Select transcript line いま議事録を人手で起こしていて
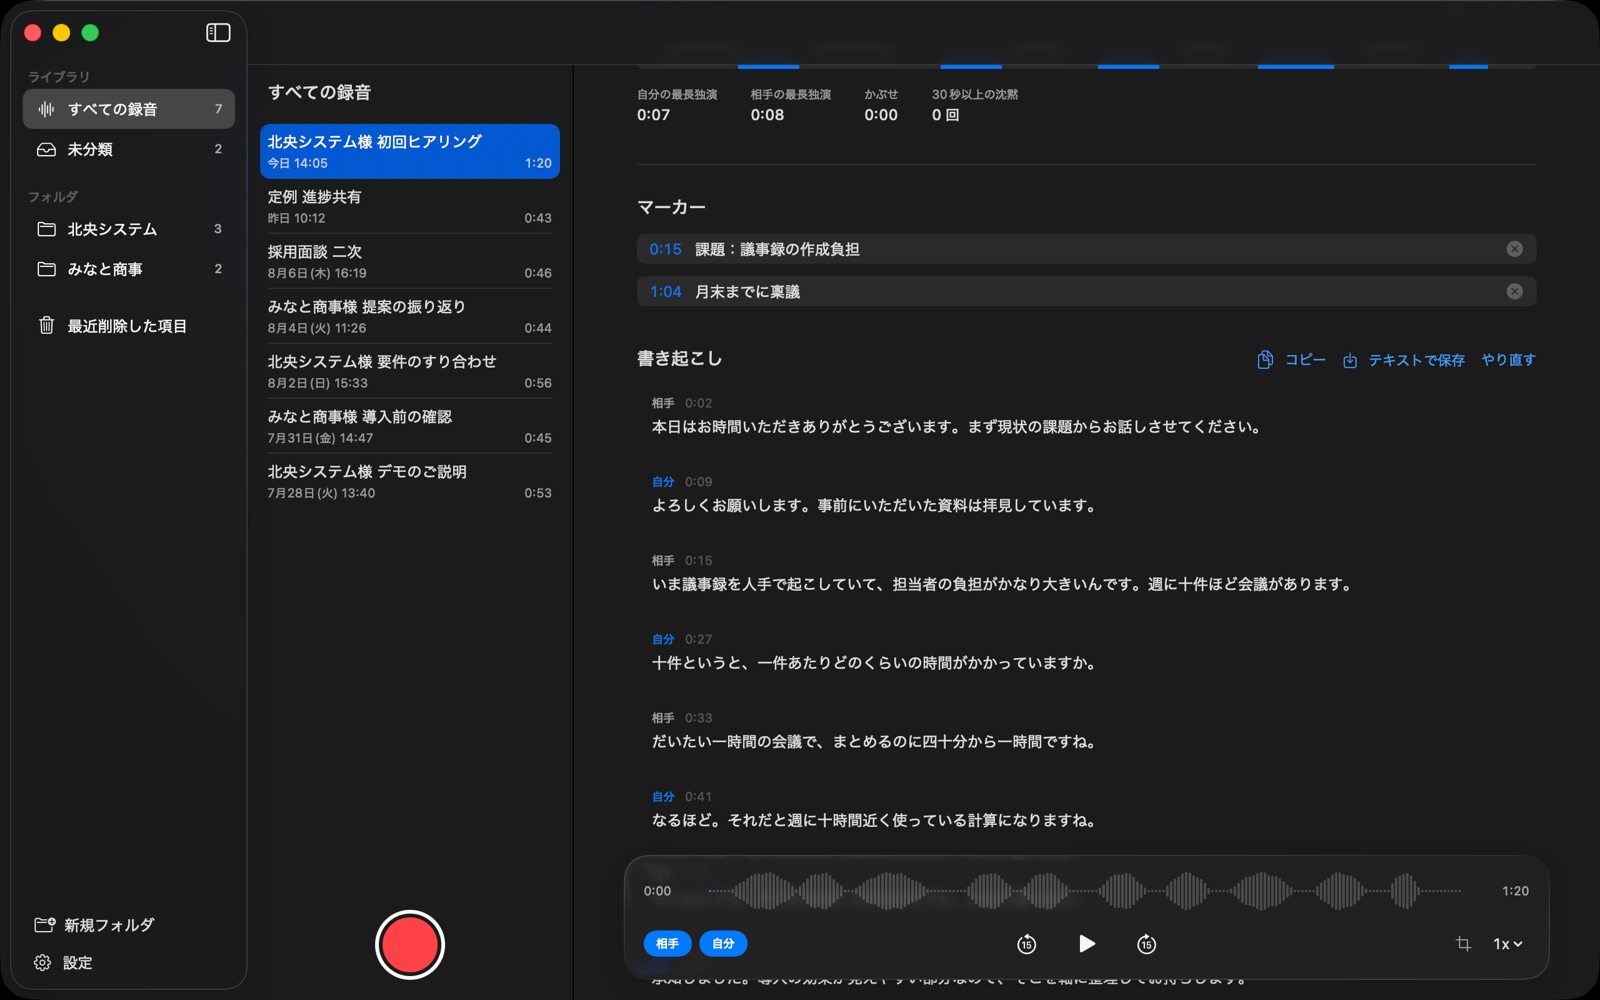 (x=1003, y=584)
